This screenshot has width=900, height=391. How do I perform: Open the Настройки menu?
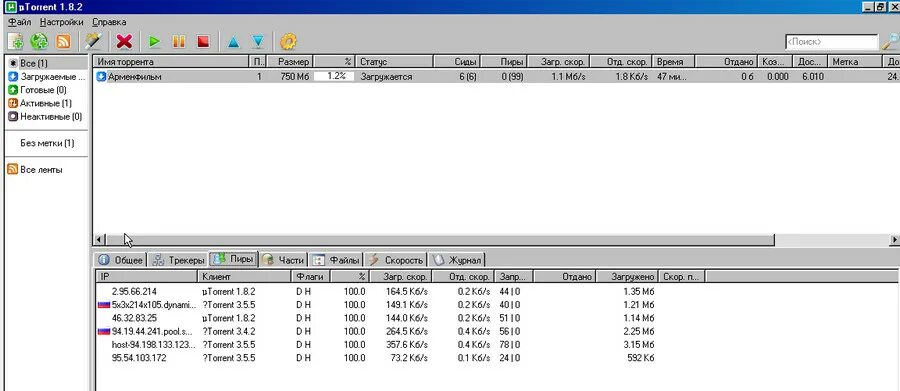point(61,22)
